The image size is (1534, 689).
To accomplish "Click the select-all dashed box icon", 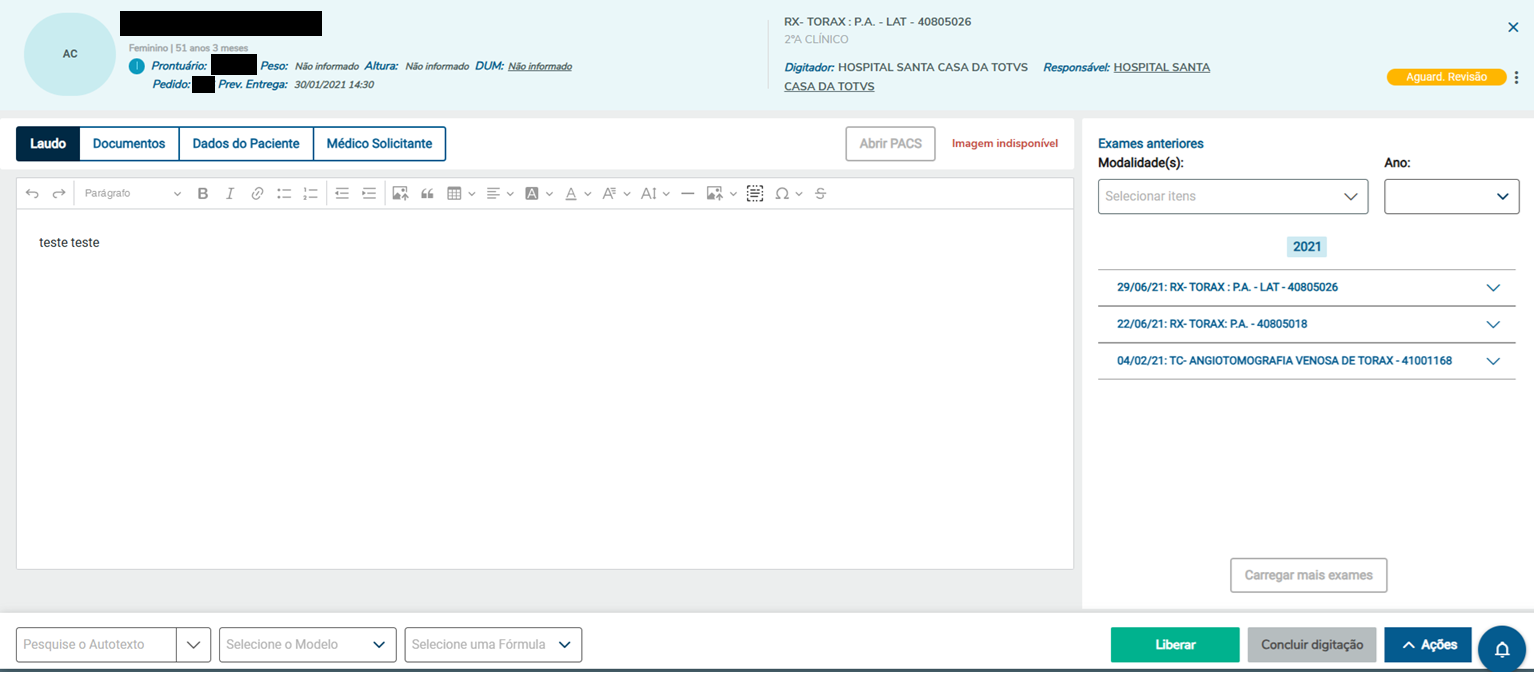I will (x=755, y=194).
